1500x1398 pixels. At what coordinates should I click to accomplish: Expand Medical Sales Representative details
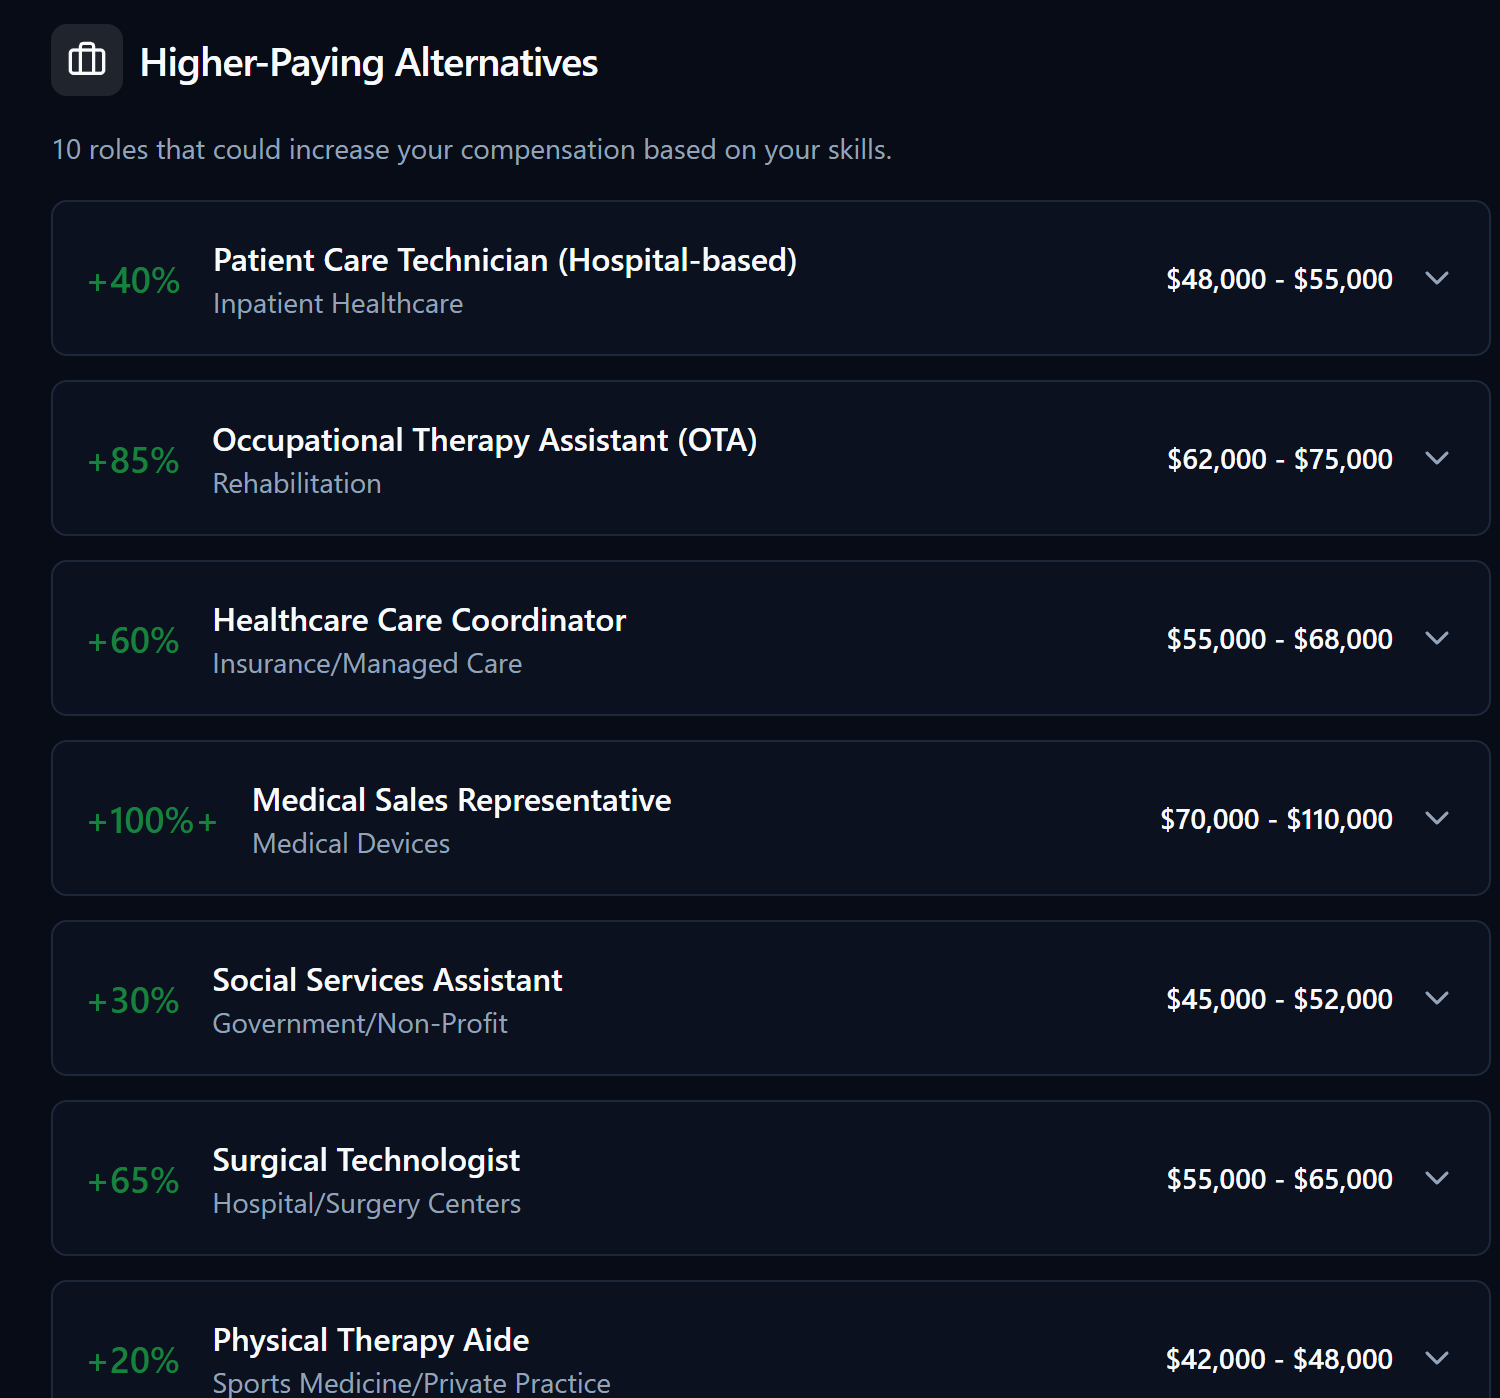pos(1438,818)
